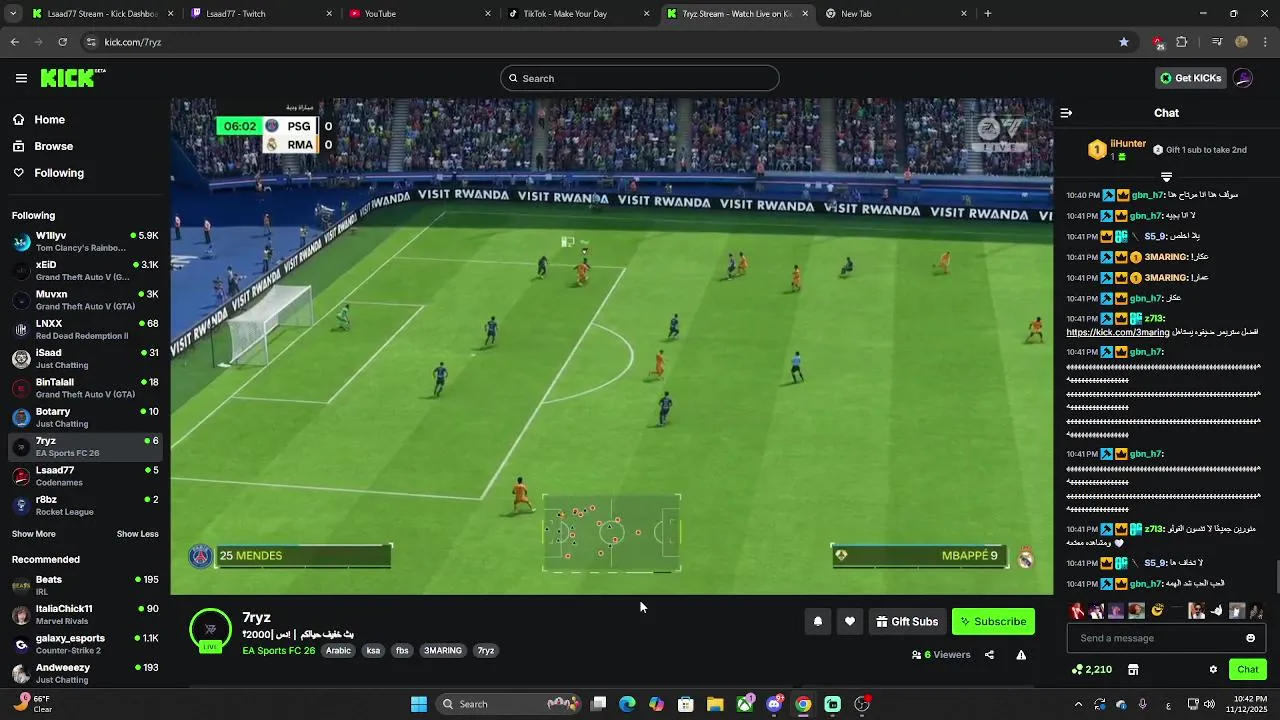Click the green Chat send button
The image size is (1280, 720).
(1248, 669)
